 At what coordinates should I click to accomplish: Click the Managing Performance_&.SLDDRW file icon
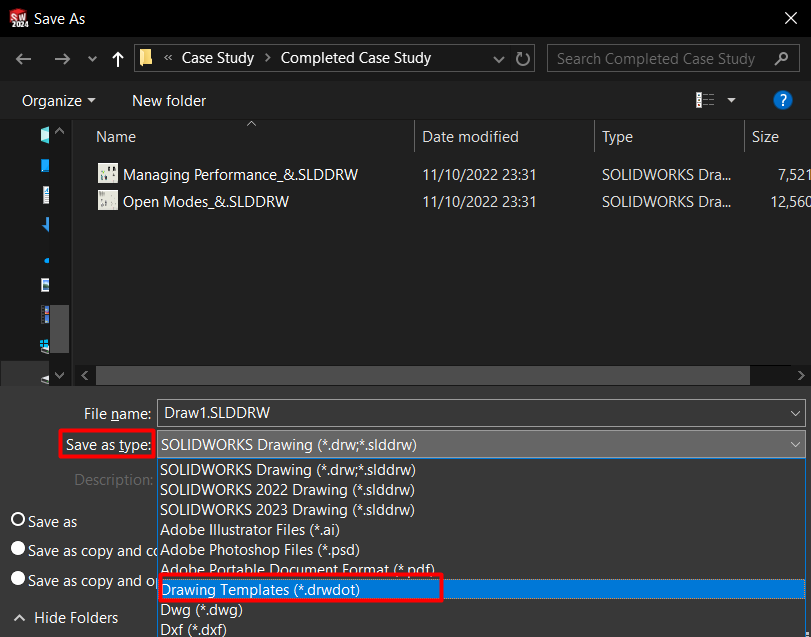[108, 174]
